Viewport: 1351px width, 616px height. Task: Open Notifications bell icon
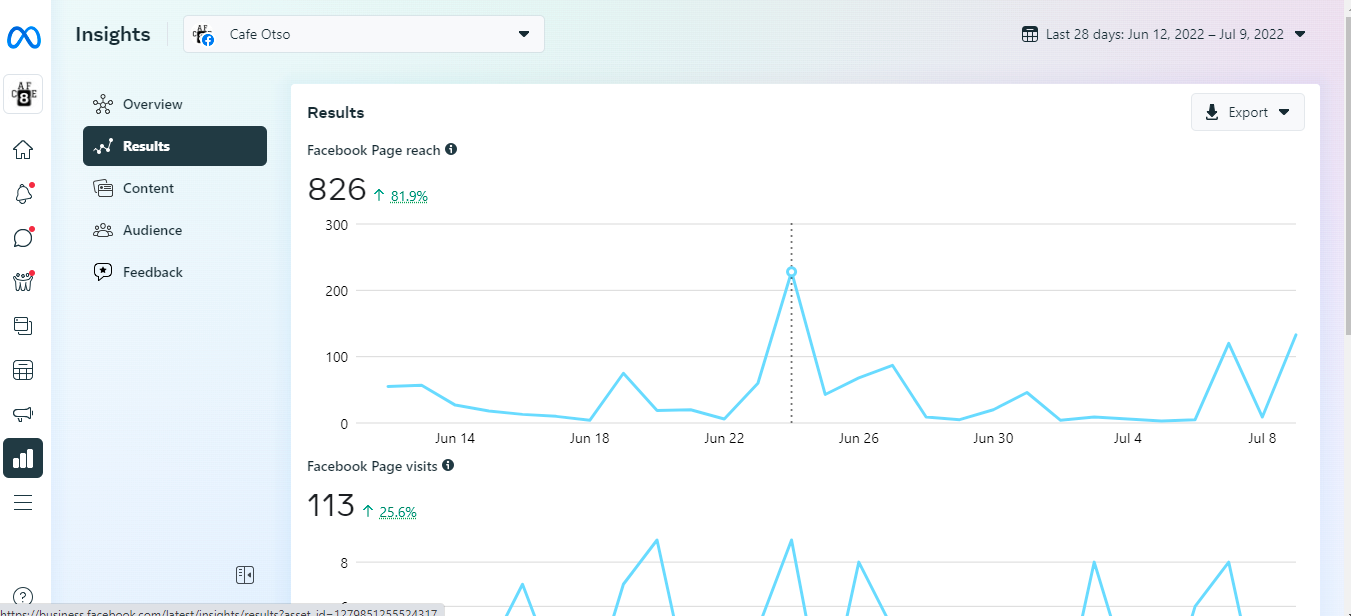[x=23, y=194]
